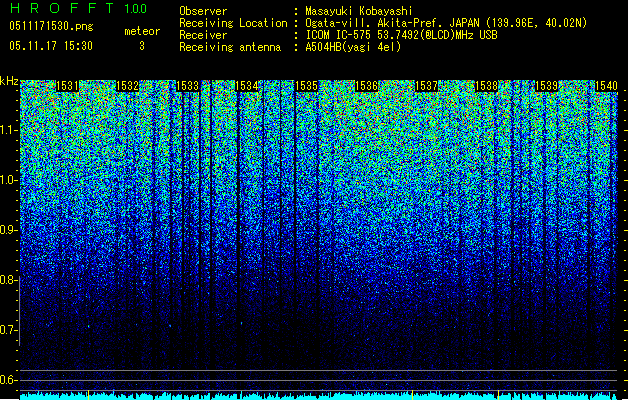The image size is (629, 400).
Task: Click the 1.0 kHz axis label
Action: (x=9, y=180)
